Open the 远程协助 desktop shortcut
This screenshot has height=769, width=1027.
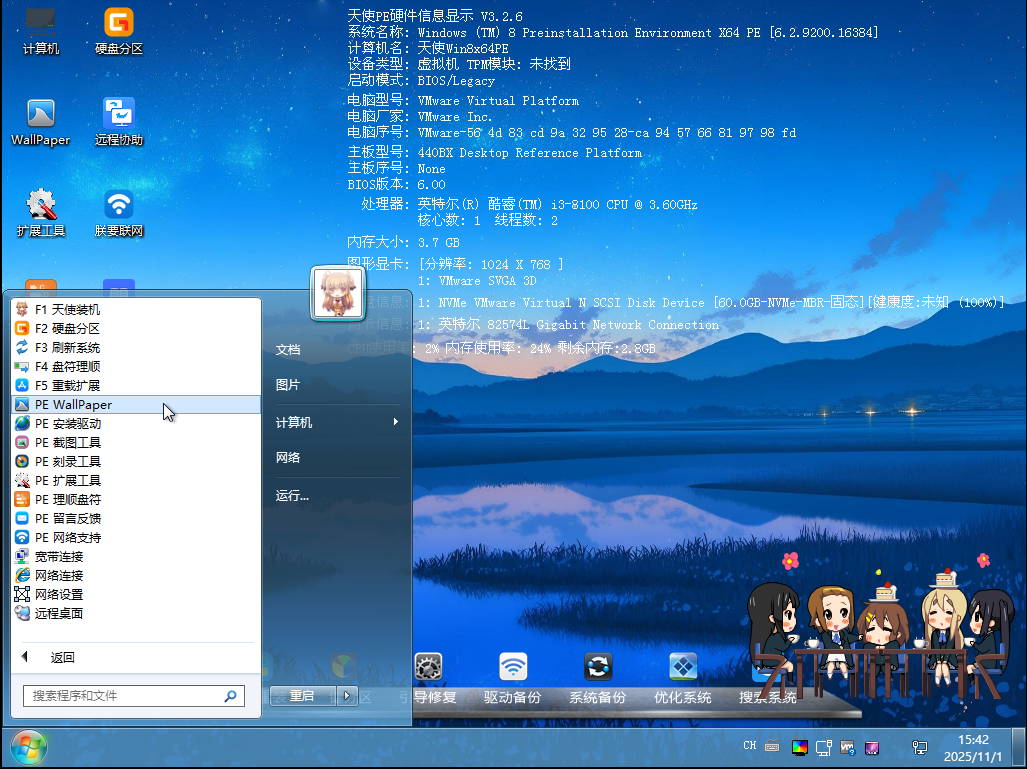pyautogui.click(x=119, y=121)
